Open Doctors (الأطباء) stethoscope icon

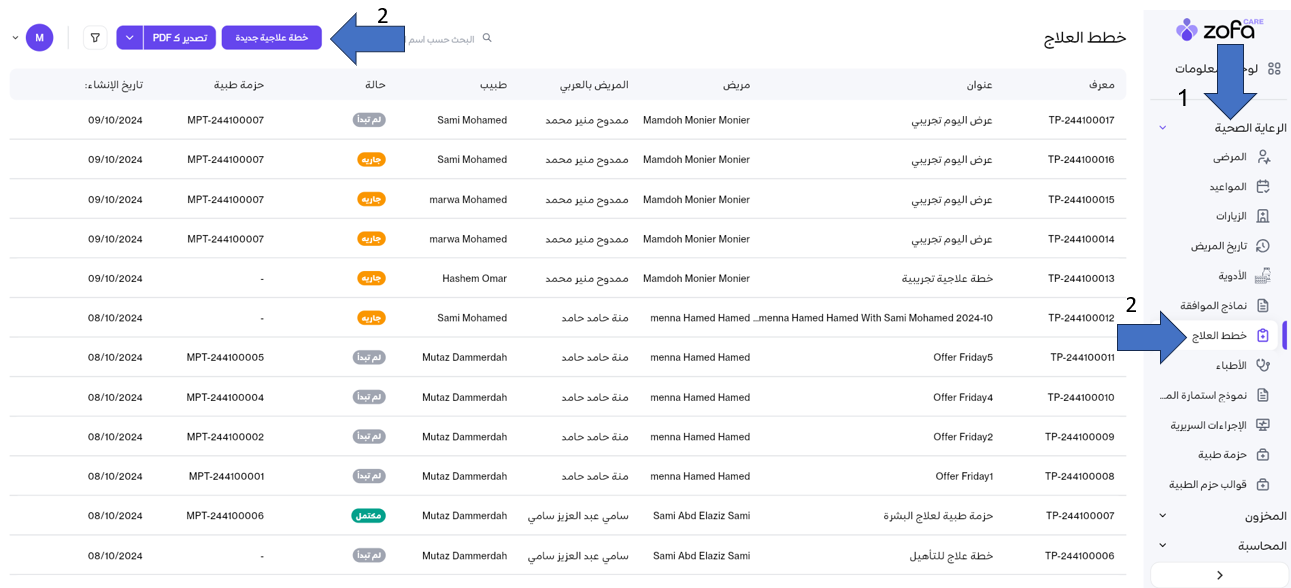(x=1263, y=366)
